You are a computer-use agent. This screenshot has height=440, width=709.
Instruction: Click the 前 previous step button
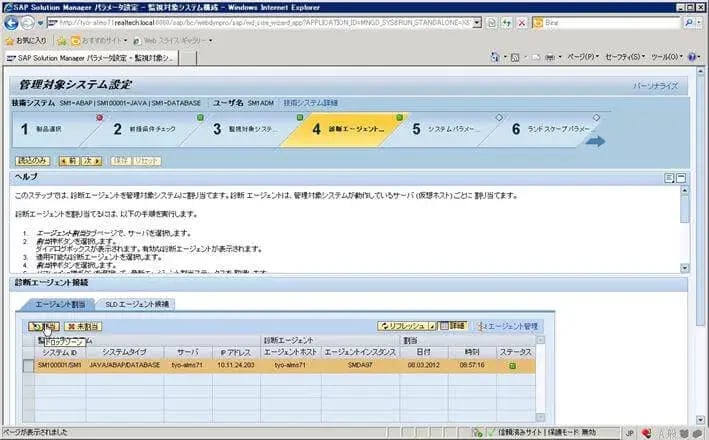coord(69,161)
